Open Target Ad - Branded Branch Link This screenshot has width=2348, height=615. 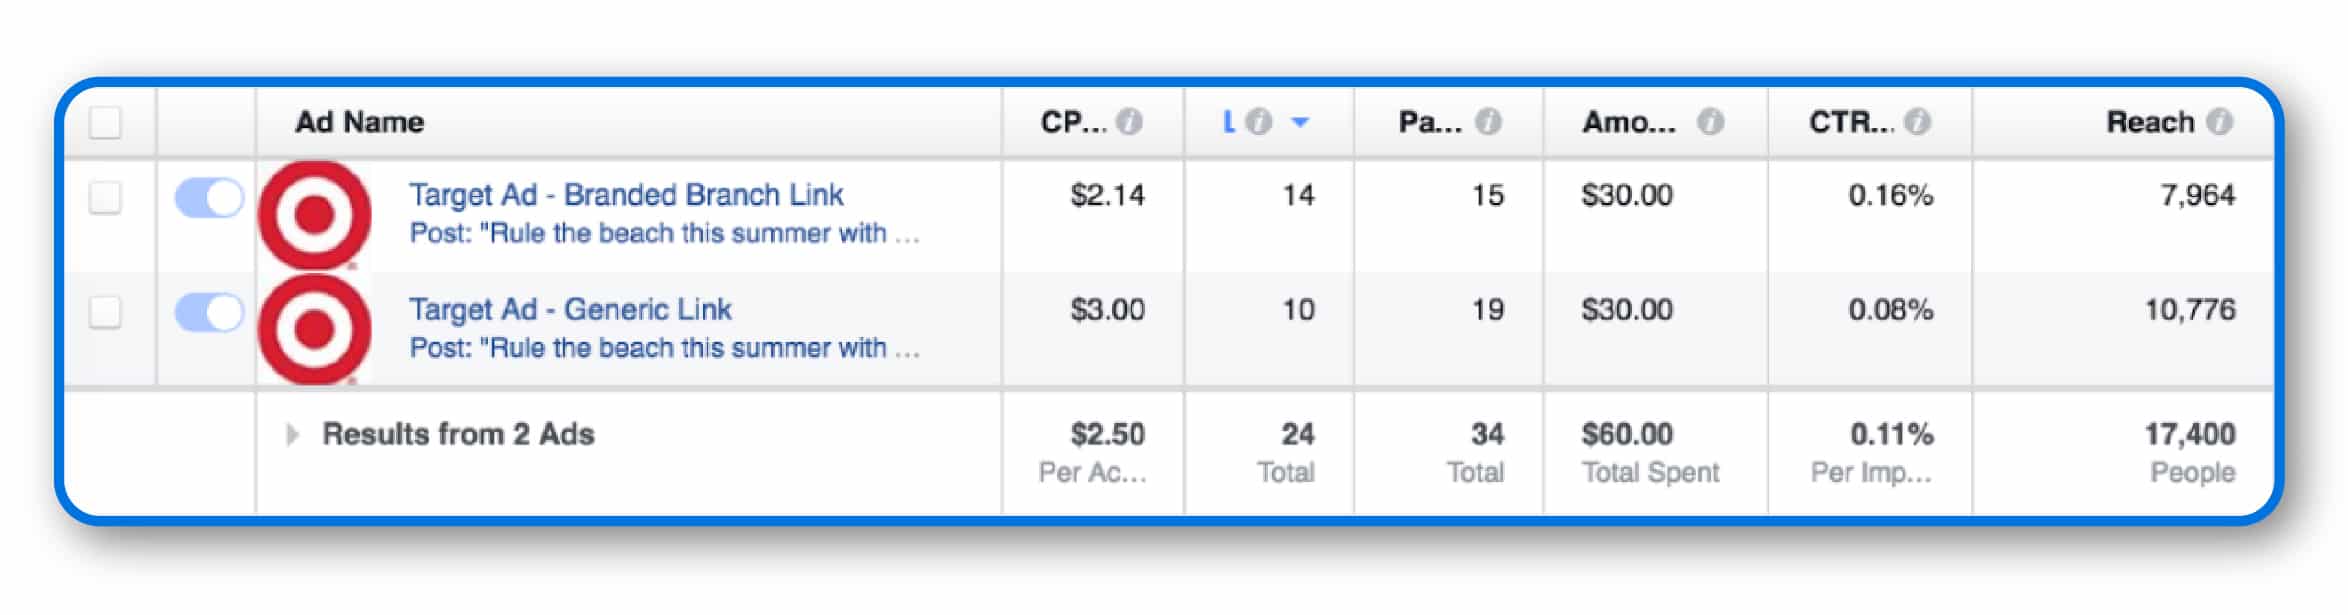[x=626, y=194]
